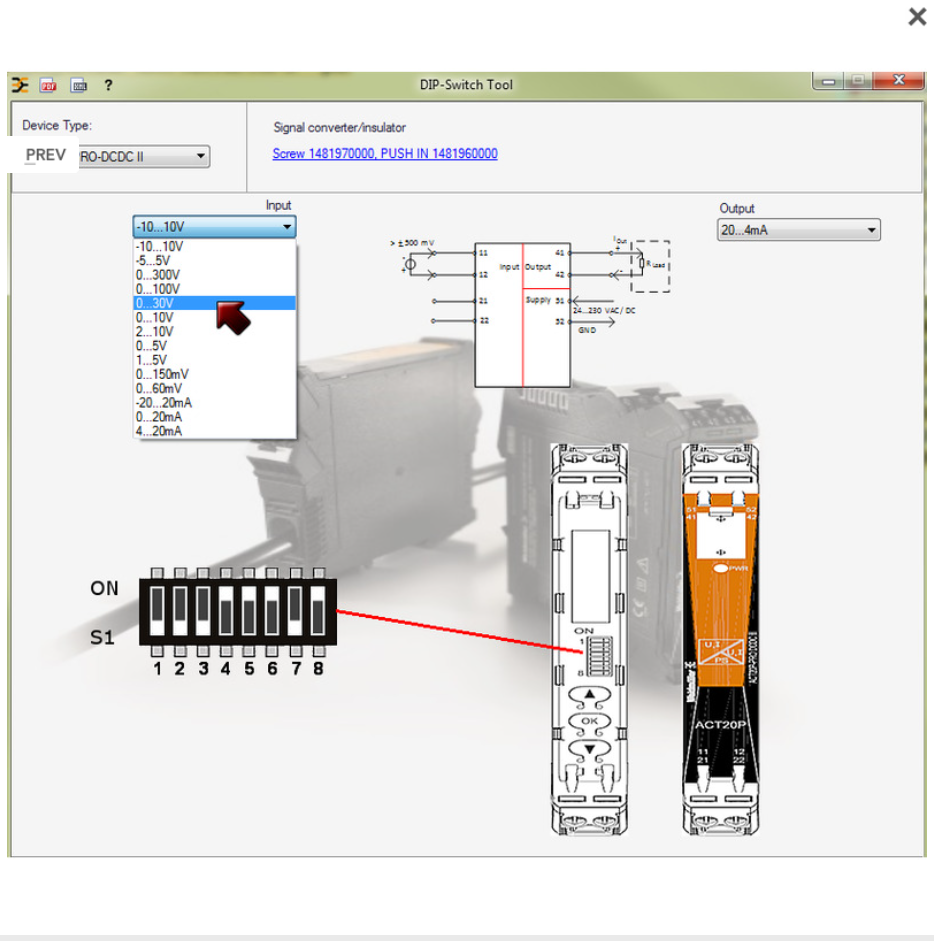Select -5...5V from the input list
The image size is (934, 941).
coord(214,260)
